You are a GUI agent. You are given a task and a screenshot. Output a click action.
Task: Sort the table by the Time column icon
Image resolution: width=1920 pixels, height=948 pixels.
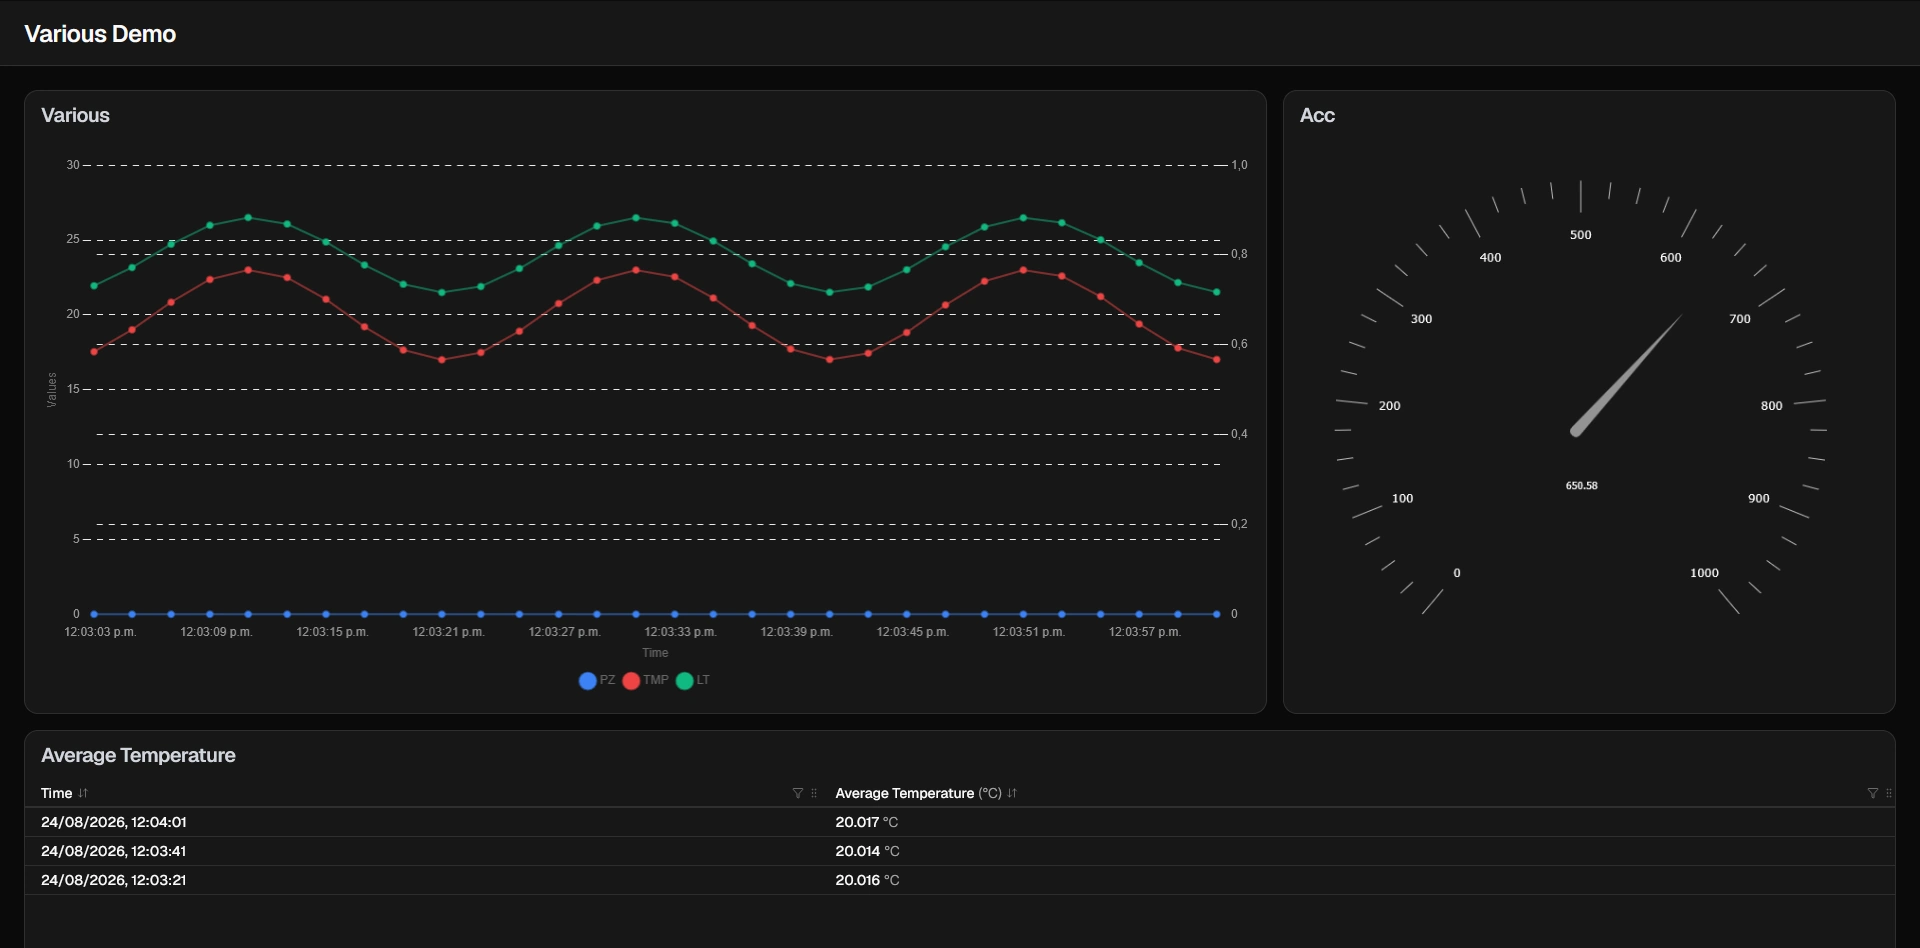tap(83, 793)
